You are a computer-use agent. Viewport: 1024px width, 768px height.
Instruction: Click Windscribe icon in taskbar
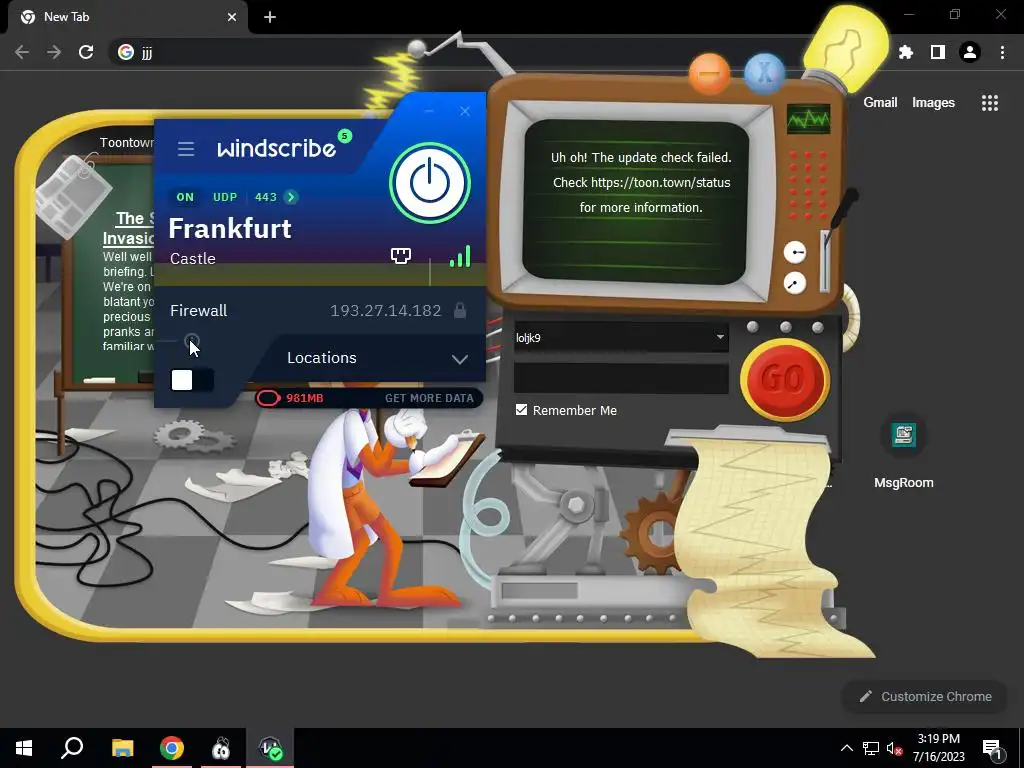tap(270, 748)
